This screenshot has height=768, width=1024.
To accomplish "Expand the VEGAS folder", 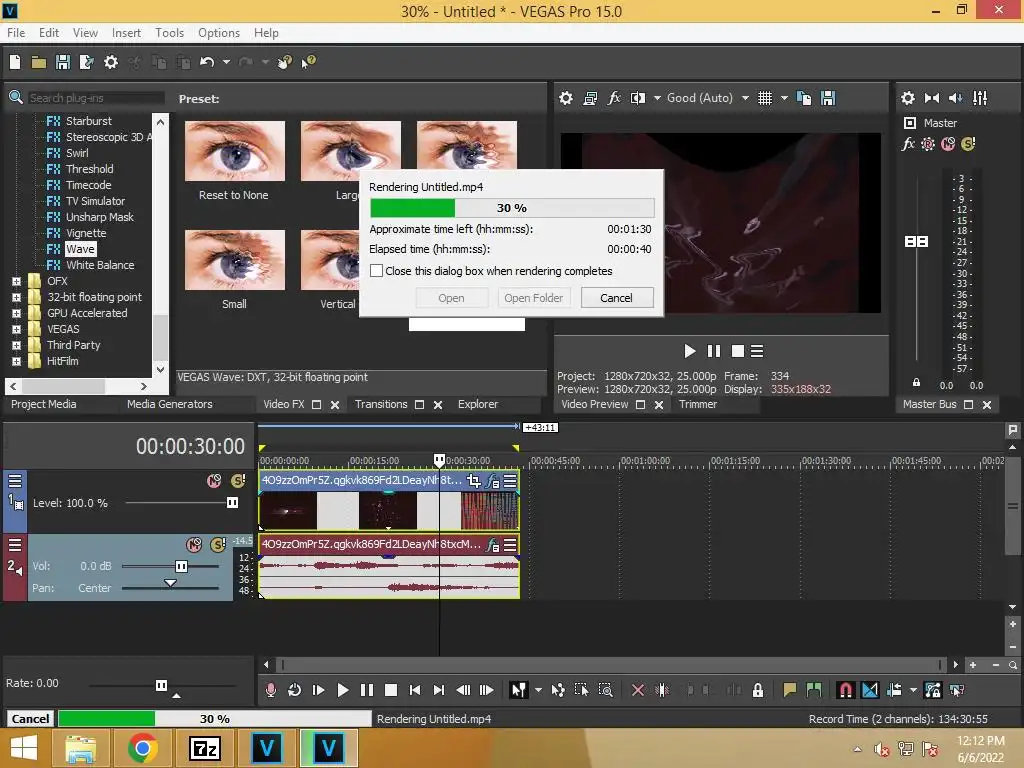I will pyautogui.click(x=16, y=329).
